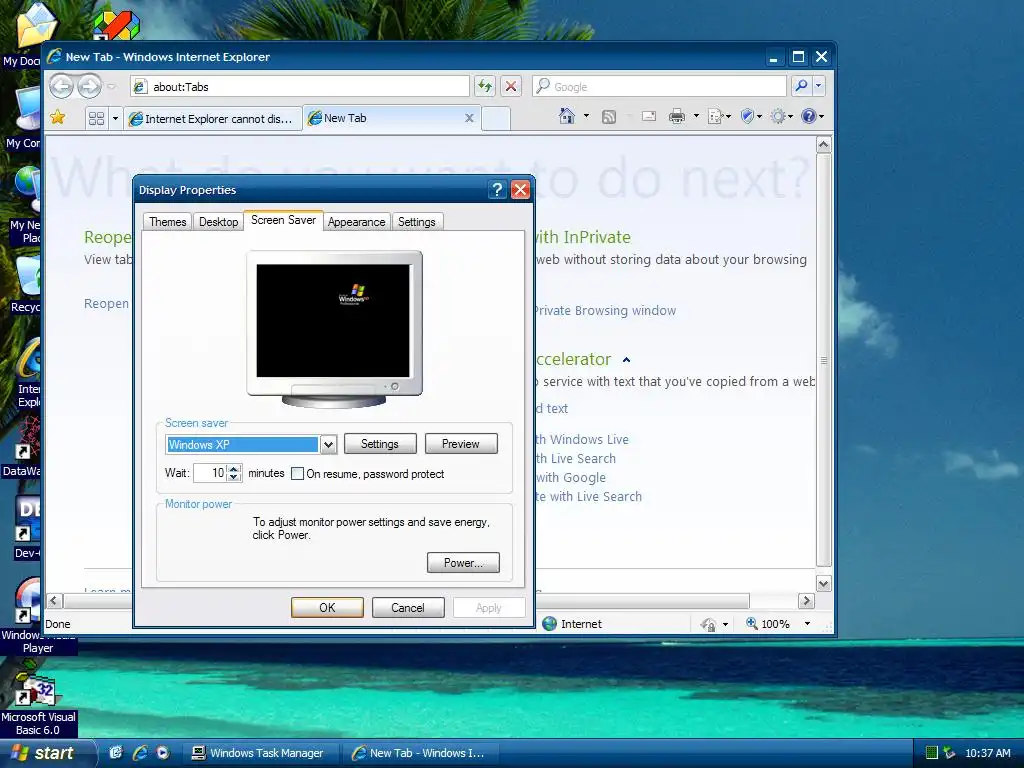Click the RSS Feeds icon in command bar
The height and width of the screenshot is (768, 1024).
pos(609,117)
